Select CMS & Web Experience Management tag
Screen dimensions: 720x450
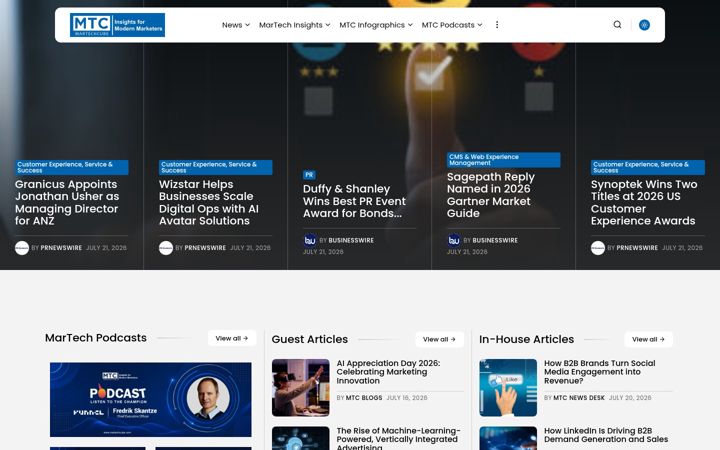click(503, 160)
